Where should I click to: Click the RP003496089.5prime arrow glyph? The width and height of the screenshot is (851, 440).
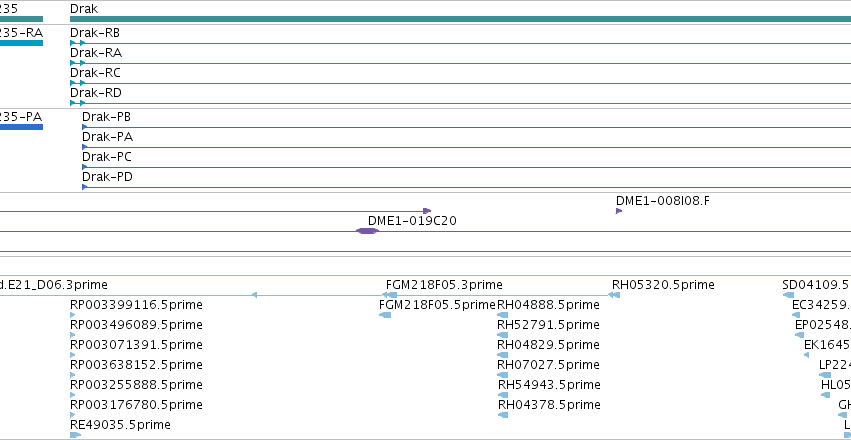point(73,335)
